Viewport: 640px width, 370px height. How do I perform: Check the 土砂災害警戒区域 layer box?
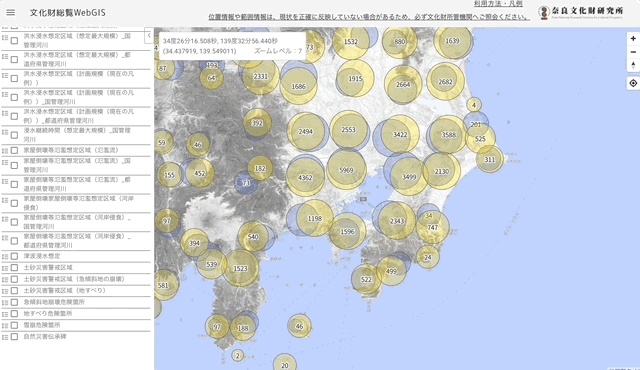click(x=14, y=268)
